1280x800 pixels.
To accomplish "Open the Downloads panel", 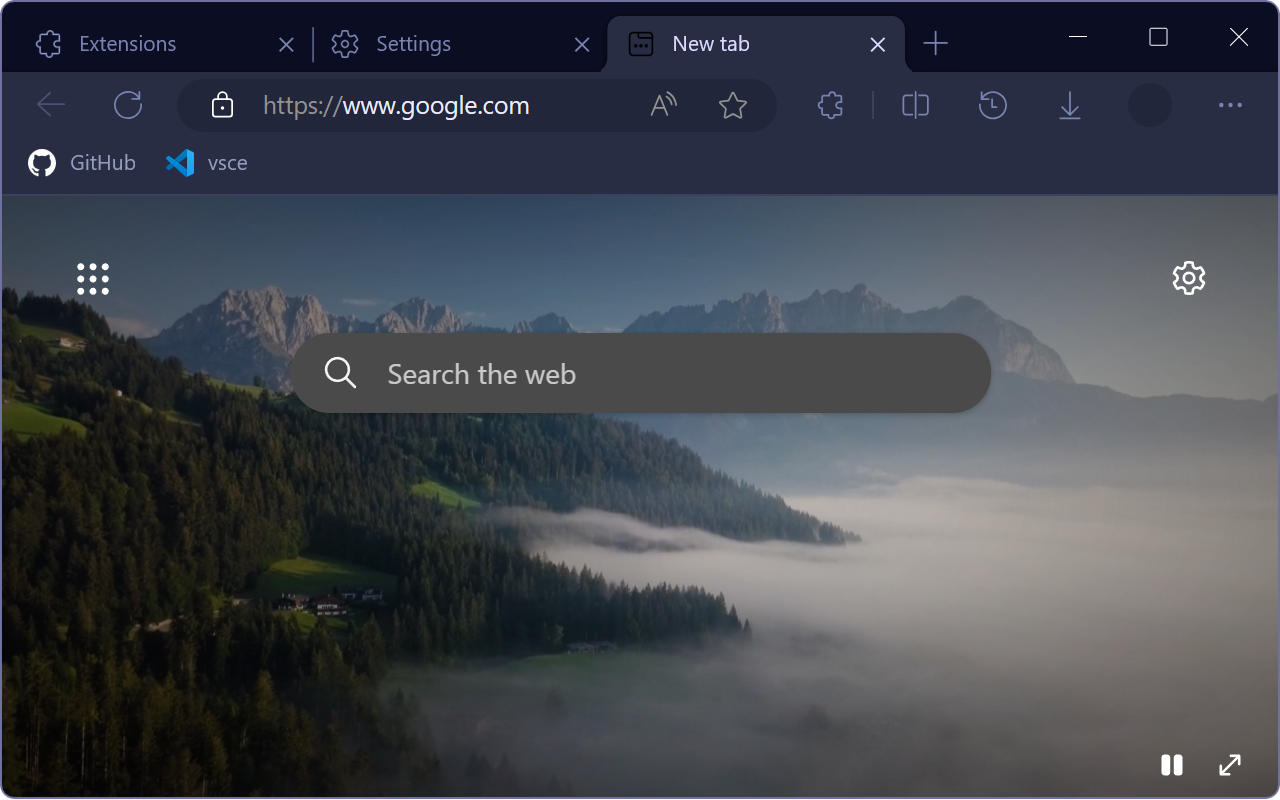I will coord(1070,105).
